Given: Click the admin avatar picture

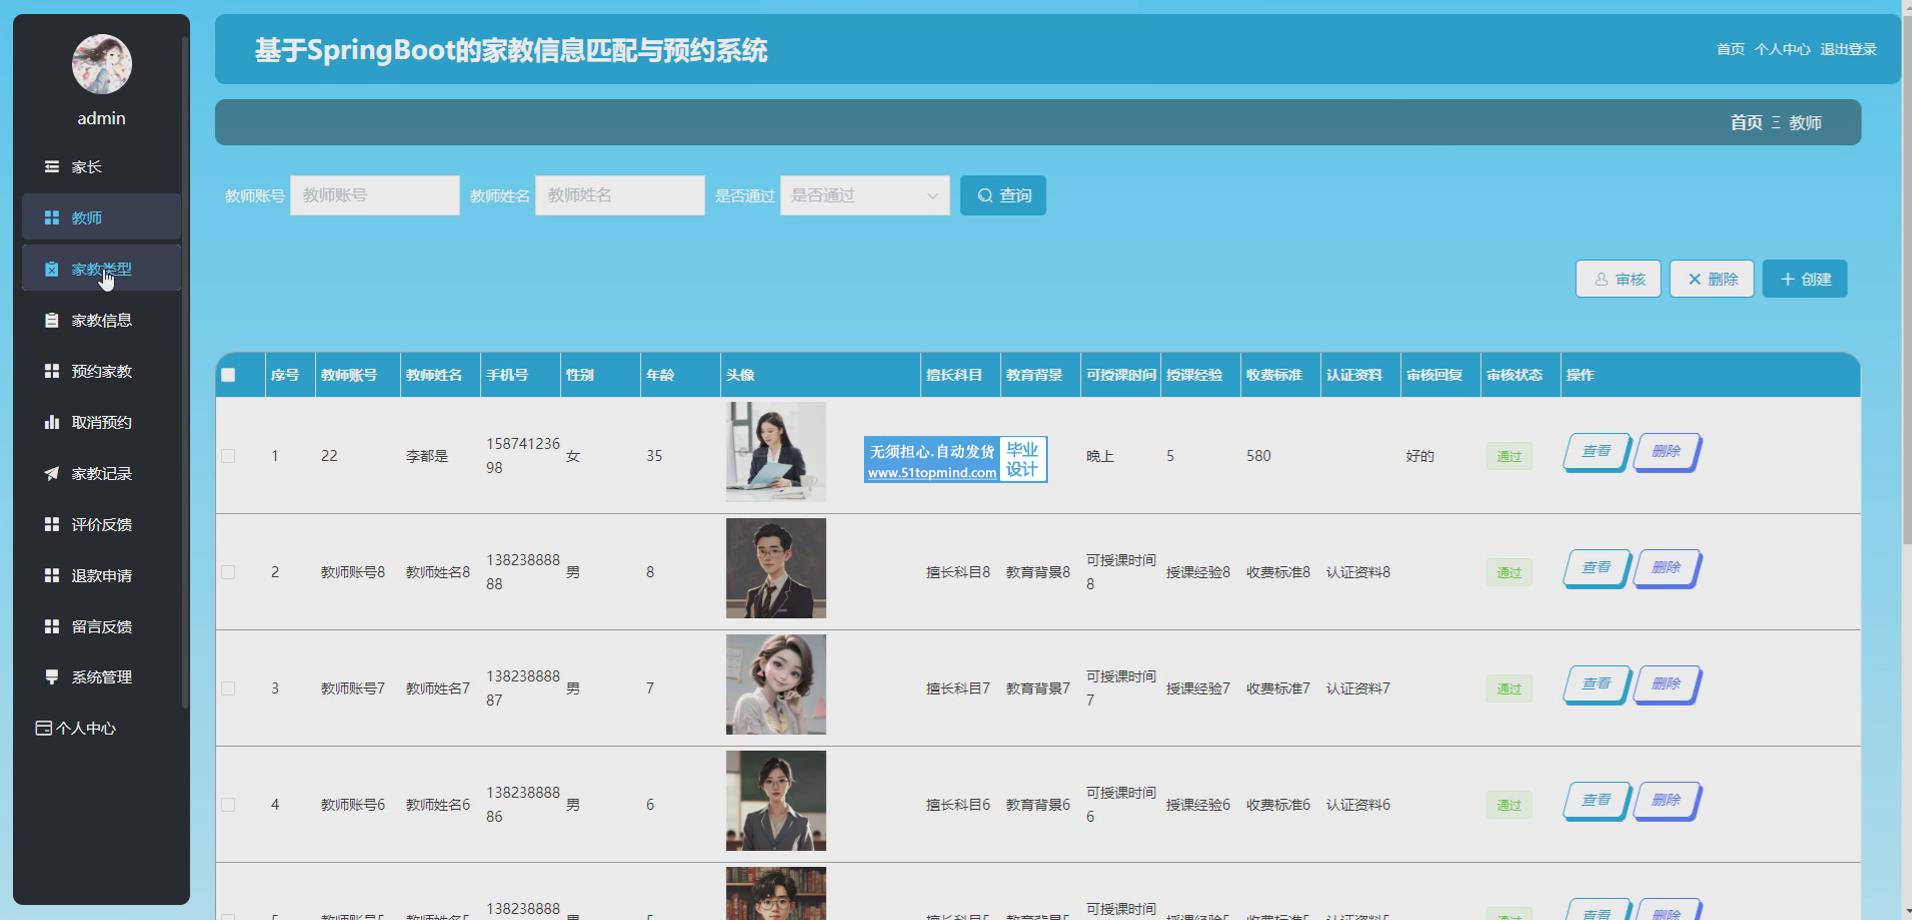Looking at the screenshot, I should click(101, 64).
